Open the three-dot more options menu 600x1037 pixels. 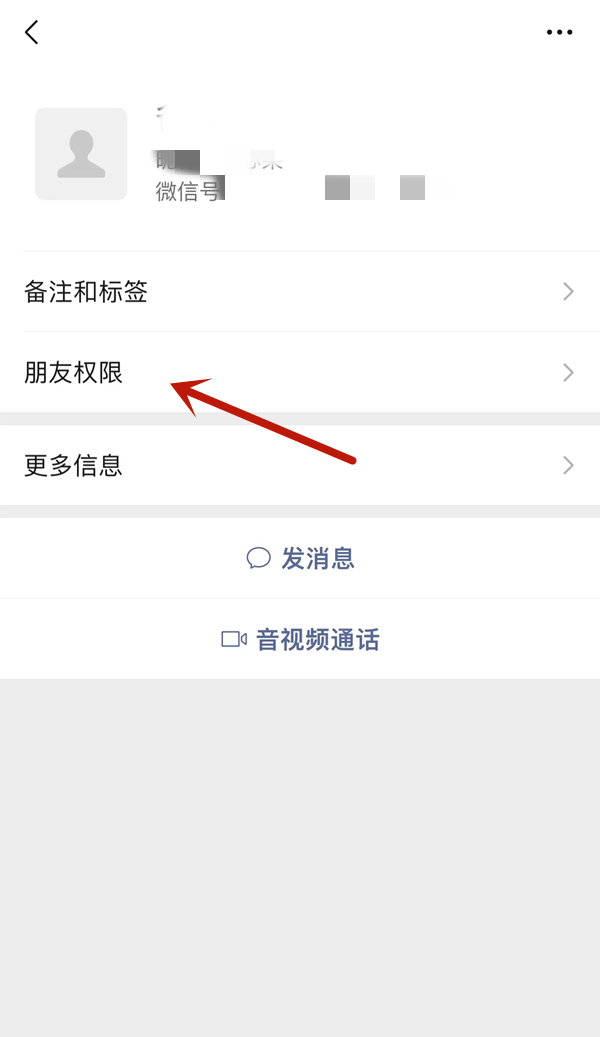(559, 32)
